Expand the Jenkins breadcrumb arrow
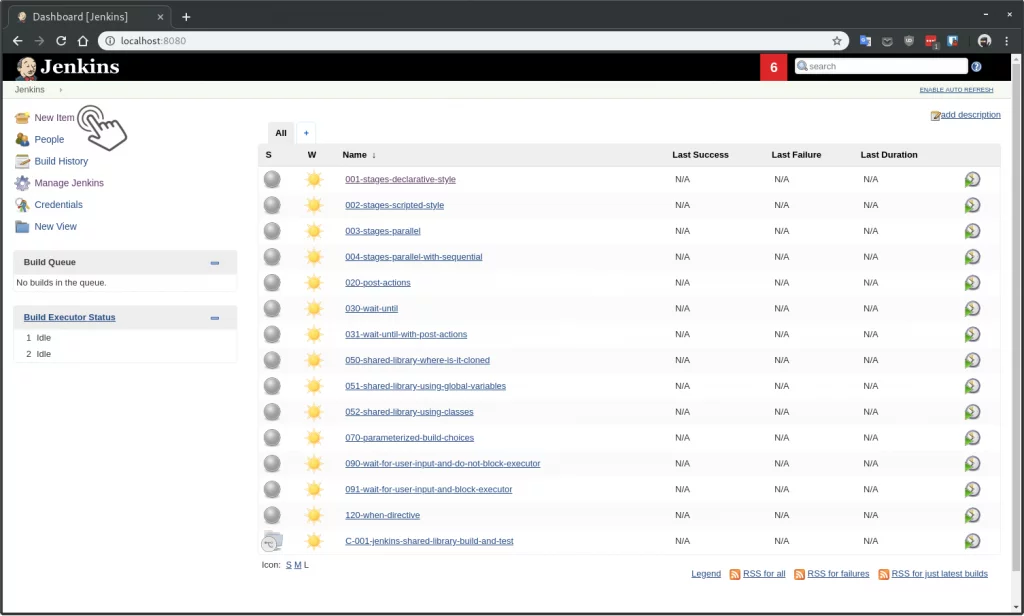This screenshot has height=616, width=1024. tap(61, 89)
